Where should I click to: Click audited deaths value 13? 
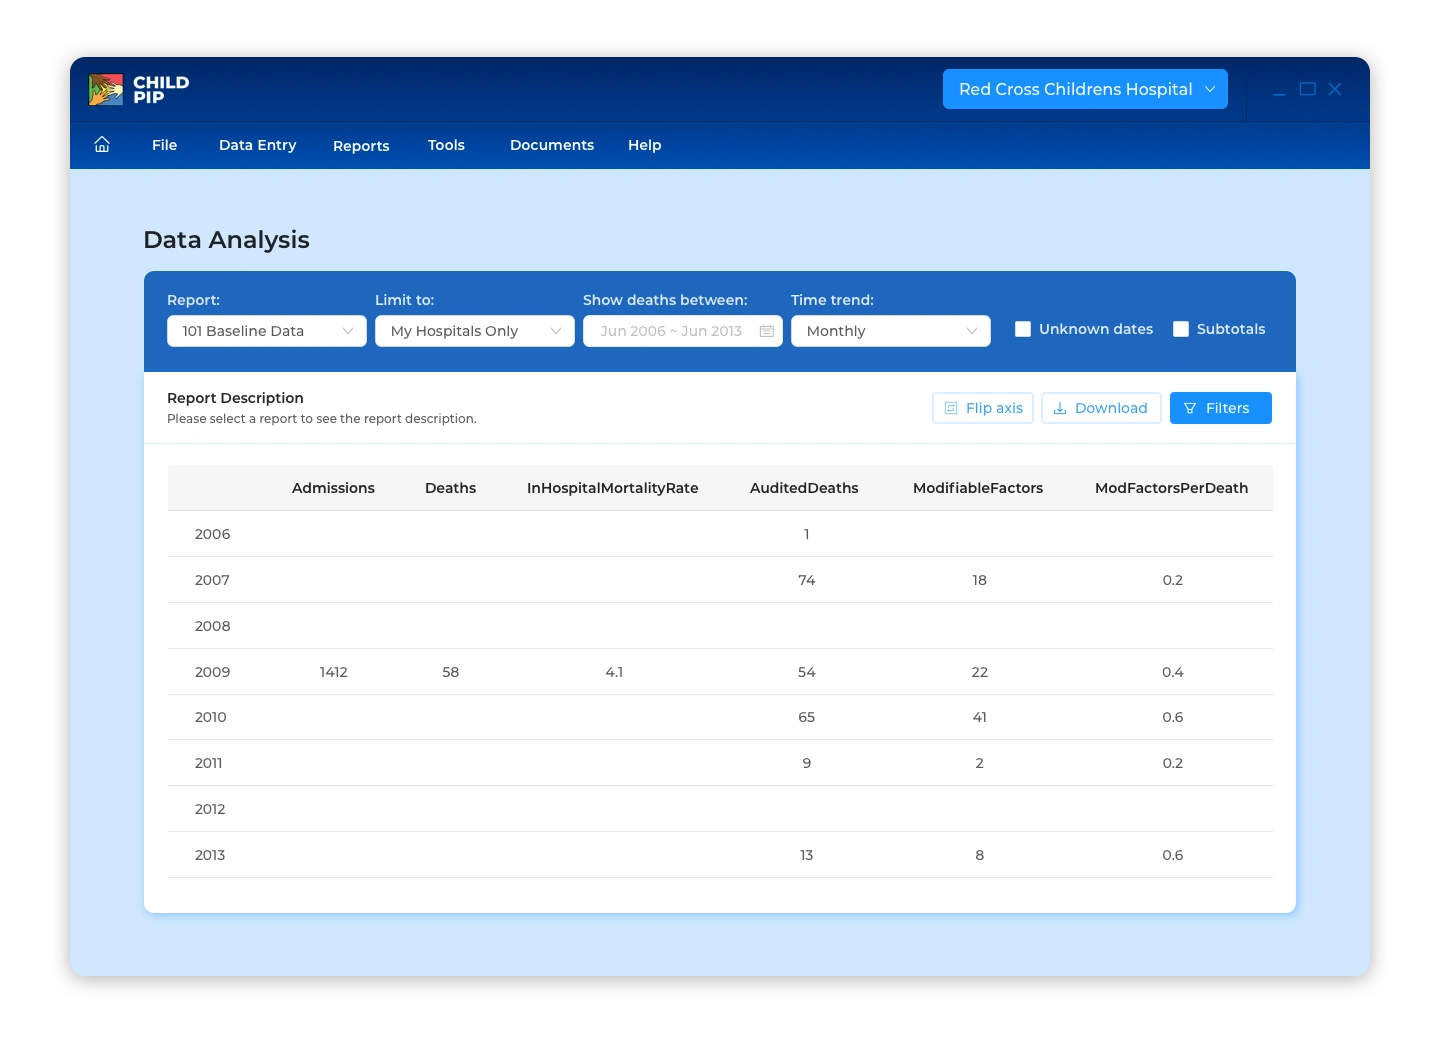pos(806,855)
